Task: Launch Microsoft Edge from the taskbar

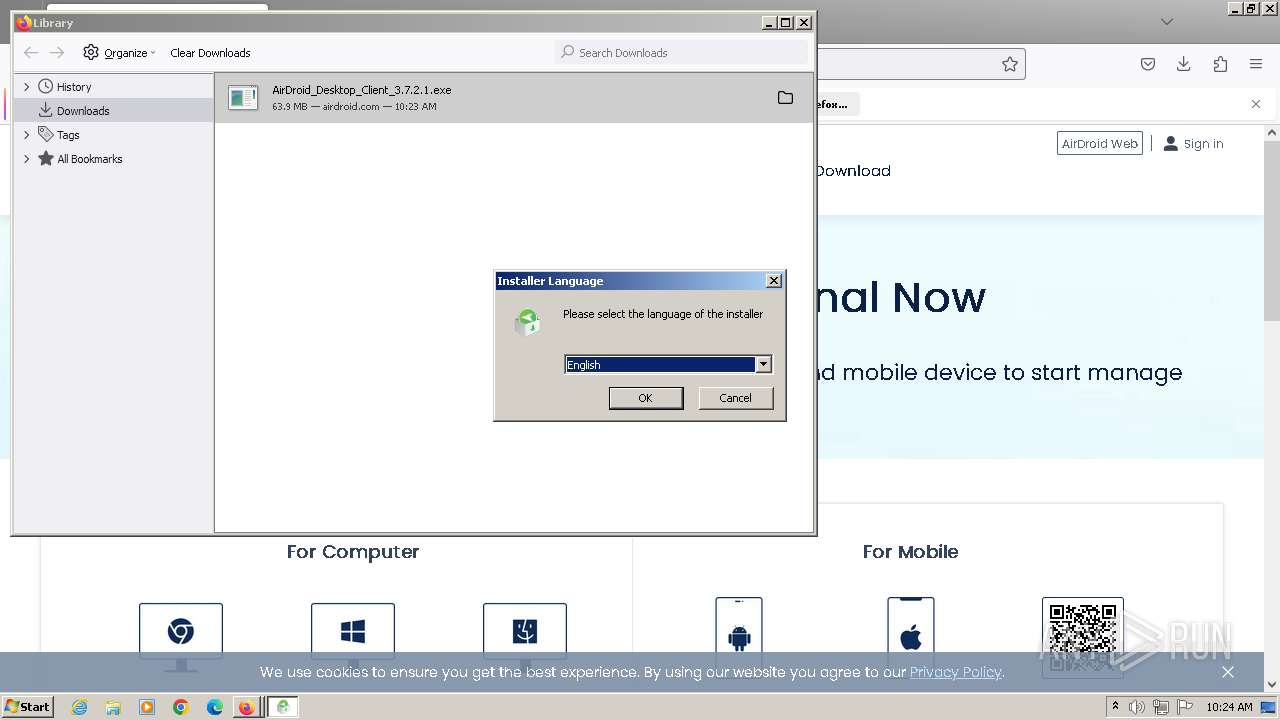Action: click(x=215, y=707)
